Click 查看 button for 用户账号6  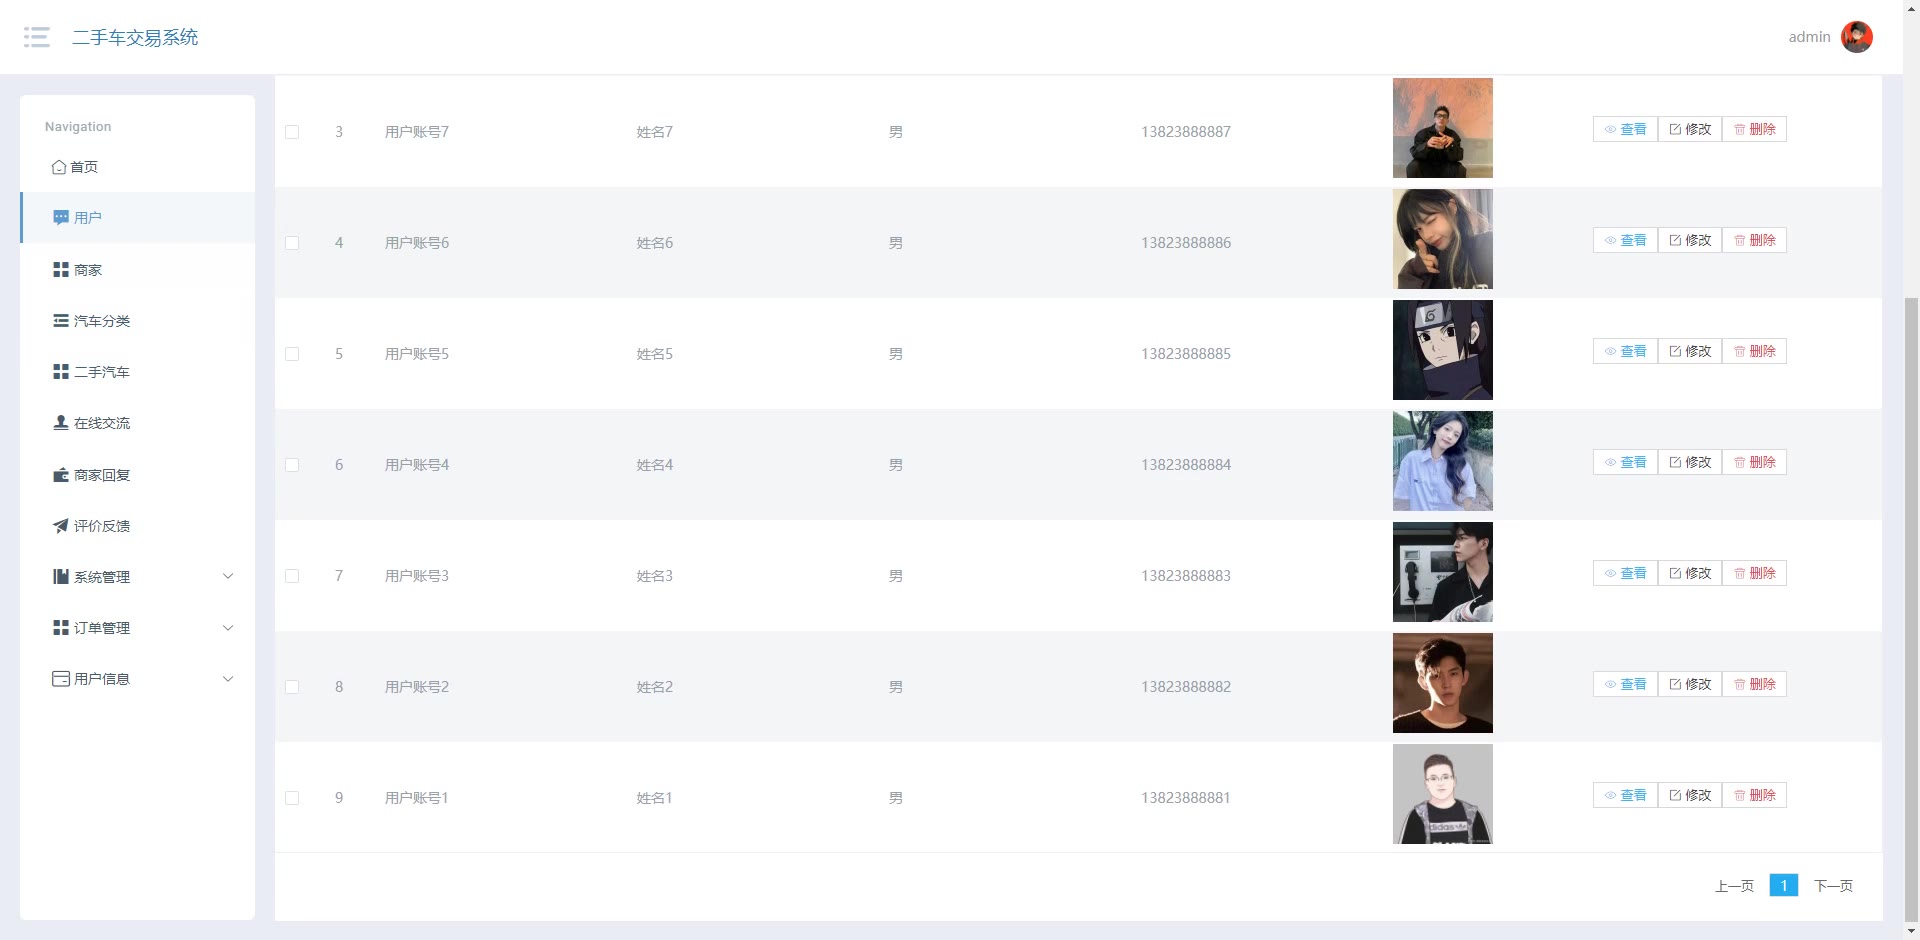pos(1625,240)
